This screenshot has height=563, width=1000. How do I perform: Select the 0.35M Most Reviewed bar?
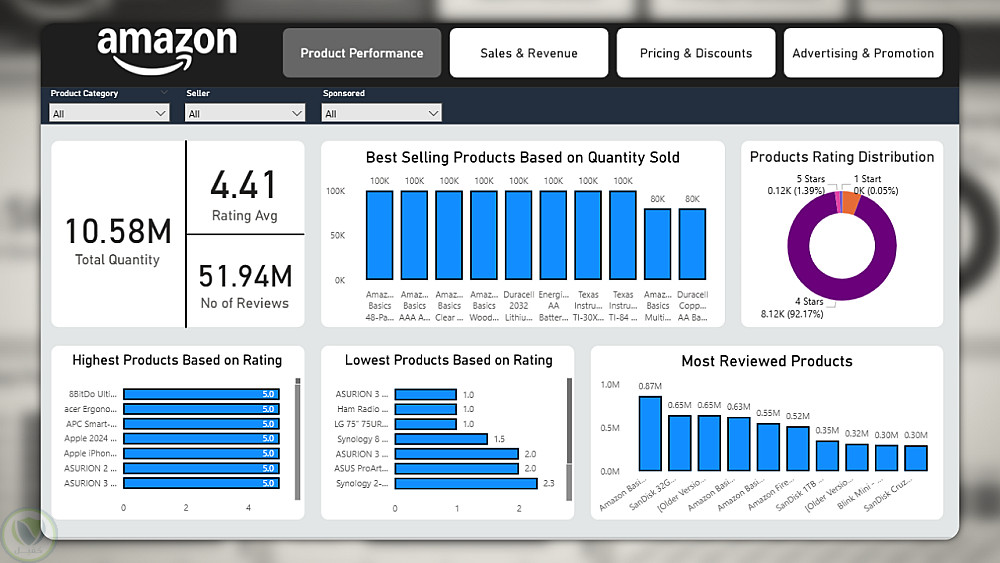(x=827, y=456)
